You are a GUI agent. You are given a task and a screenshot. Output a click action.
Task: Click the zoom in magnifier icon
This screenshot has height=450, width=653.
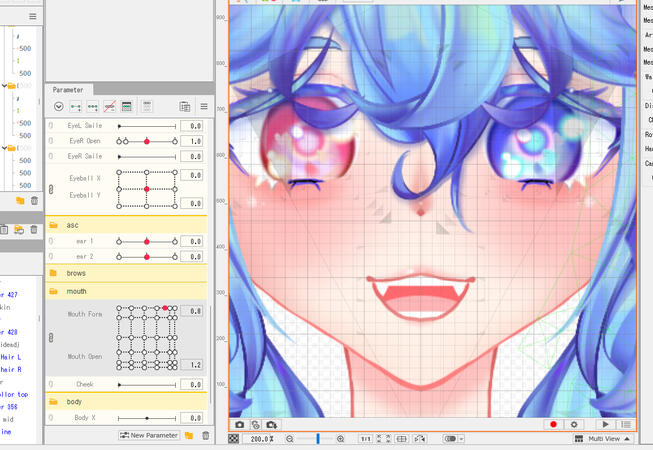click(341, 438)
